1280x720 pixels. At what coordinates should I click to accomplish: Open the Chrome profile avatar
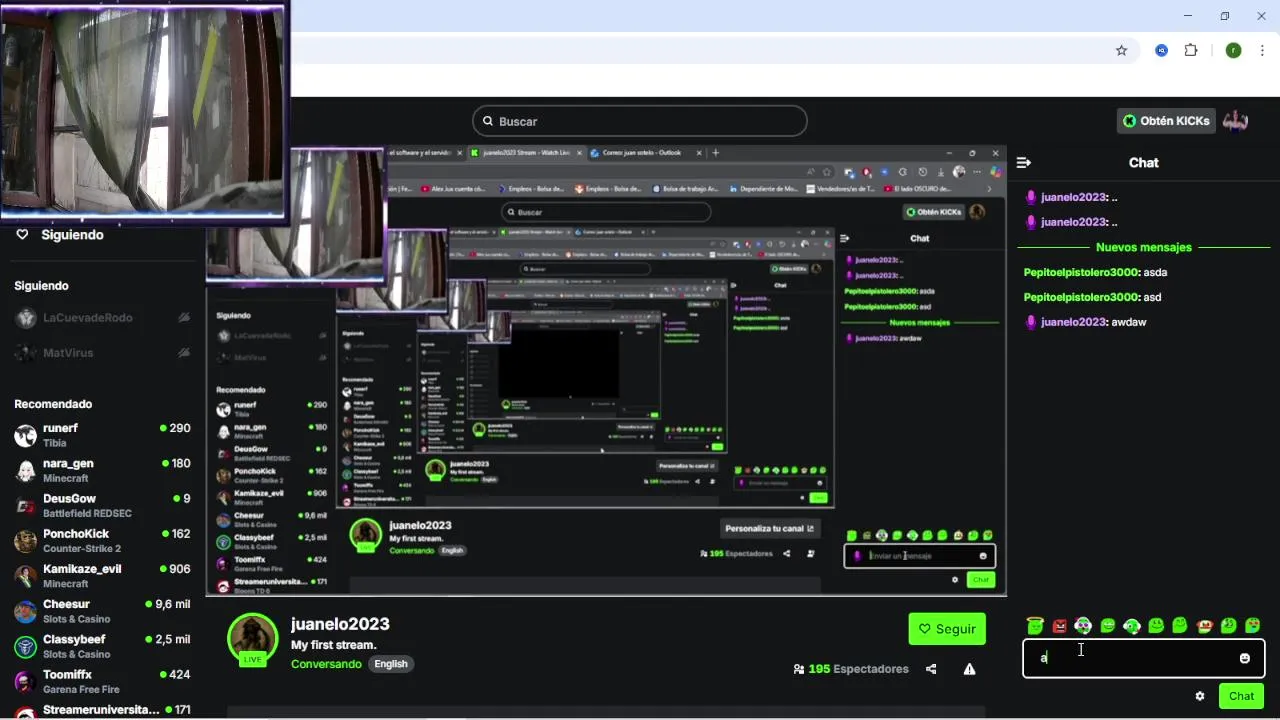(x=1233, y=50)
